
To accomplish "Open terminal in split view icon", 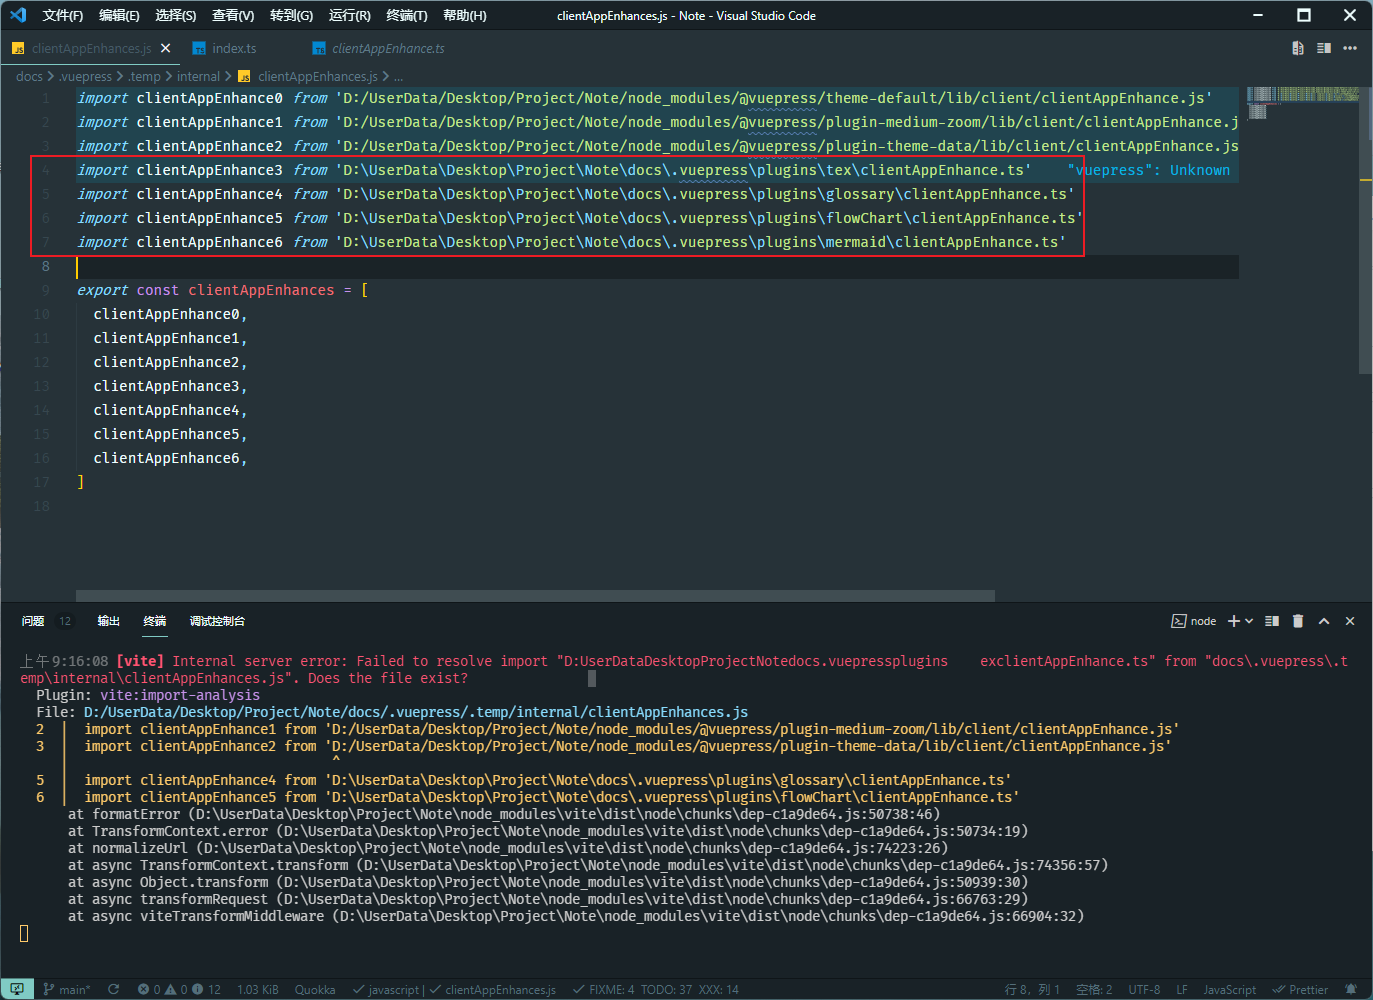I will click(1271, 621).
